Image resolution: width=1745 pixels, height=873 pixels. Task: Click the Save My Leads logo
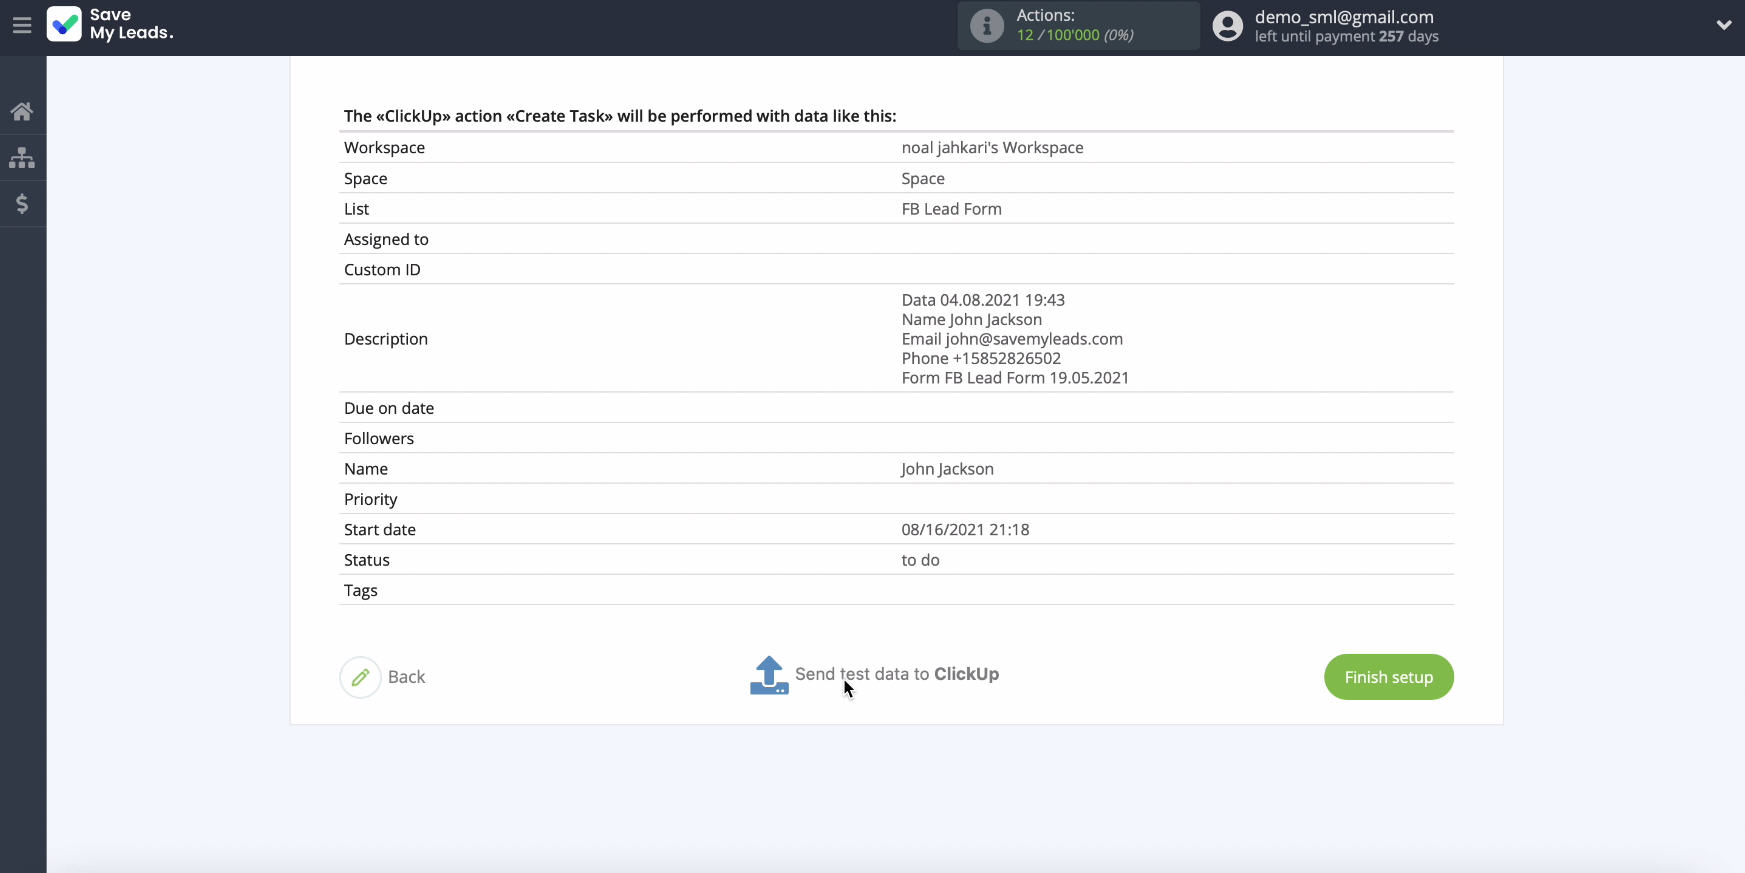coord(110,24)
